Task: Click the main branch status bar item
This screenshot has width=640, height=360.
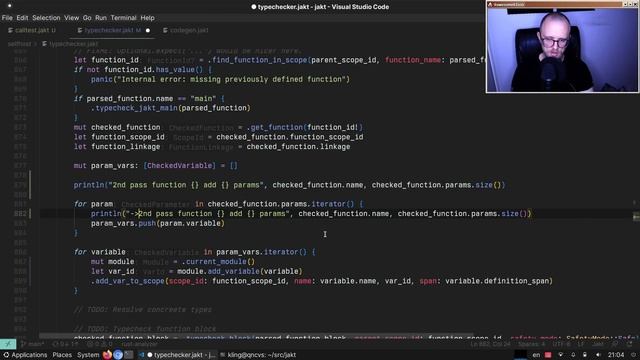Action: (x=32, y=344)
